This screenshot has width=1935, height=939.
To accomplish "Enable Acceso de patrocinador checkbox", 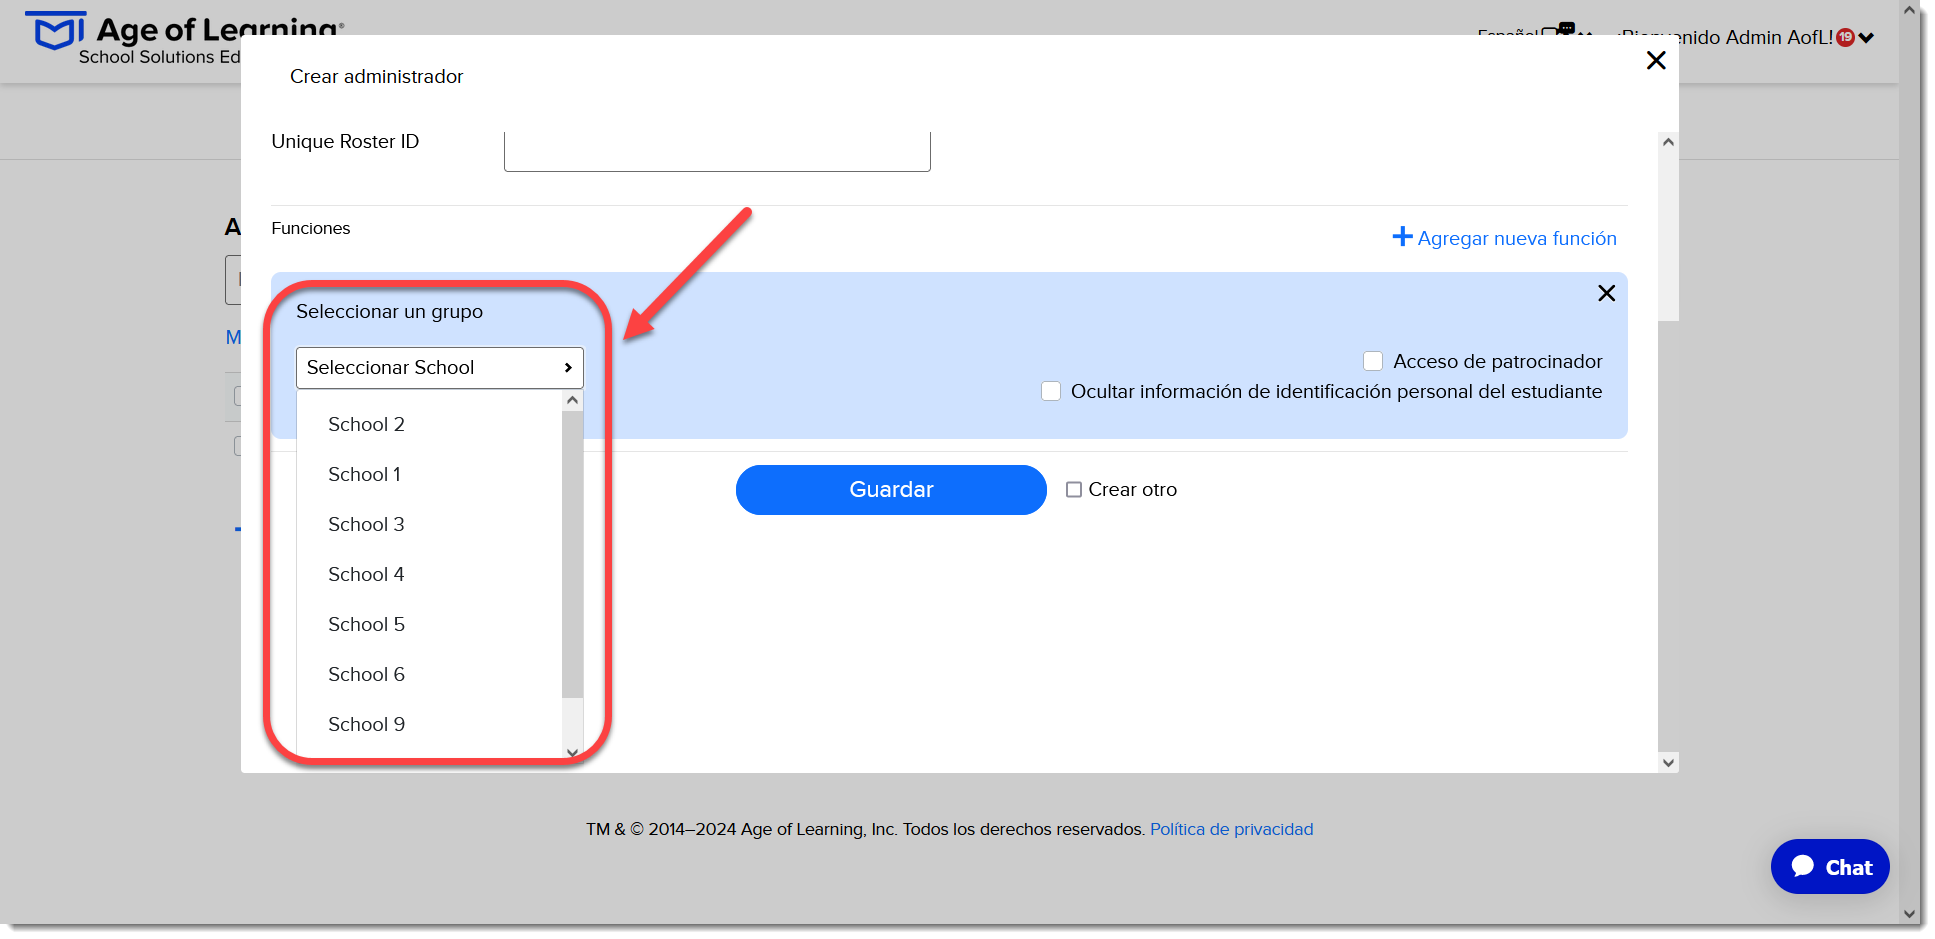I will 1373,361.
